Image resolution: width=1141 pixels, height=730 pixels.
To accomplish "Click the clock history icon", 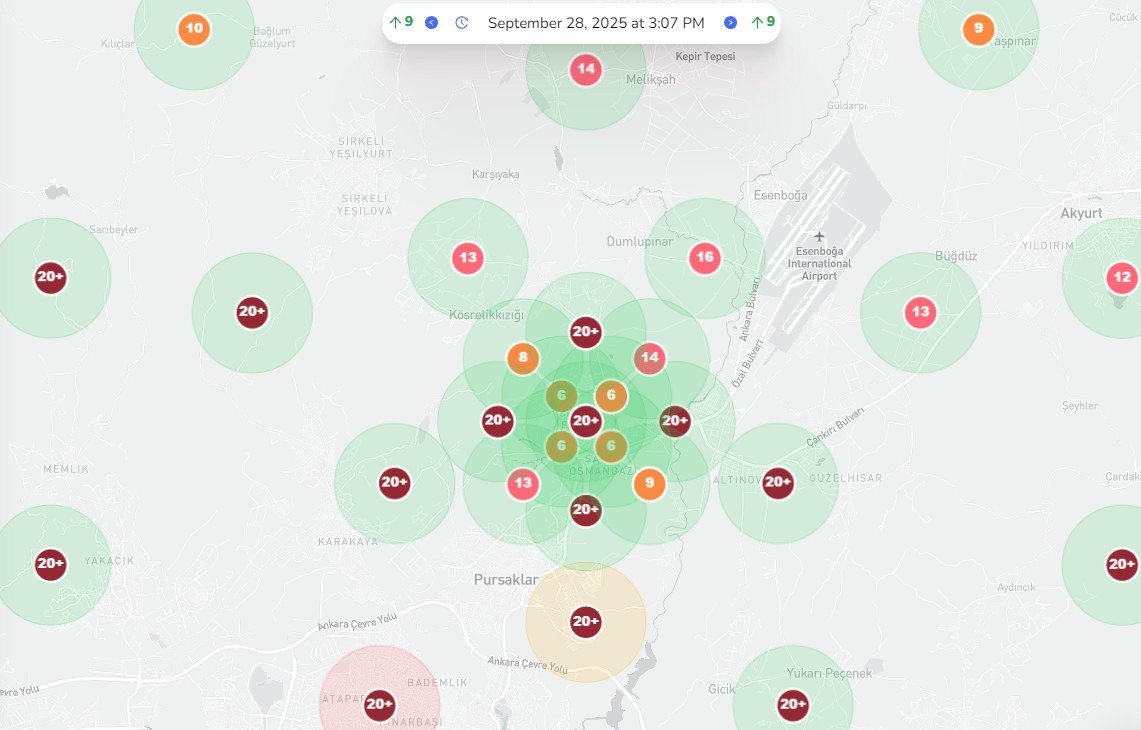I will pyautogui.click(x=461, y=22).
